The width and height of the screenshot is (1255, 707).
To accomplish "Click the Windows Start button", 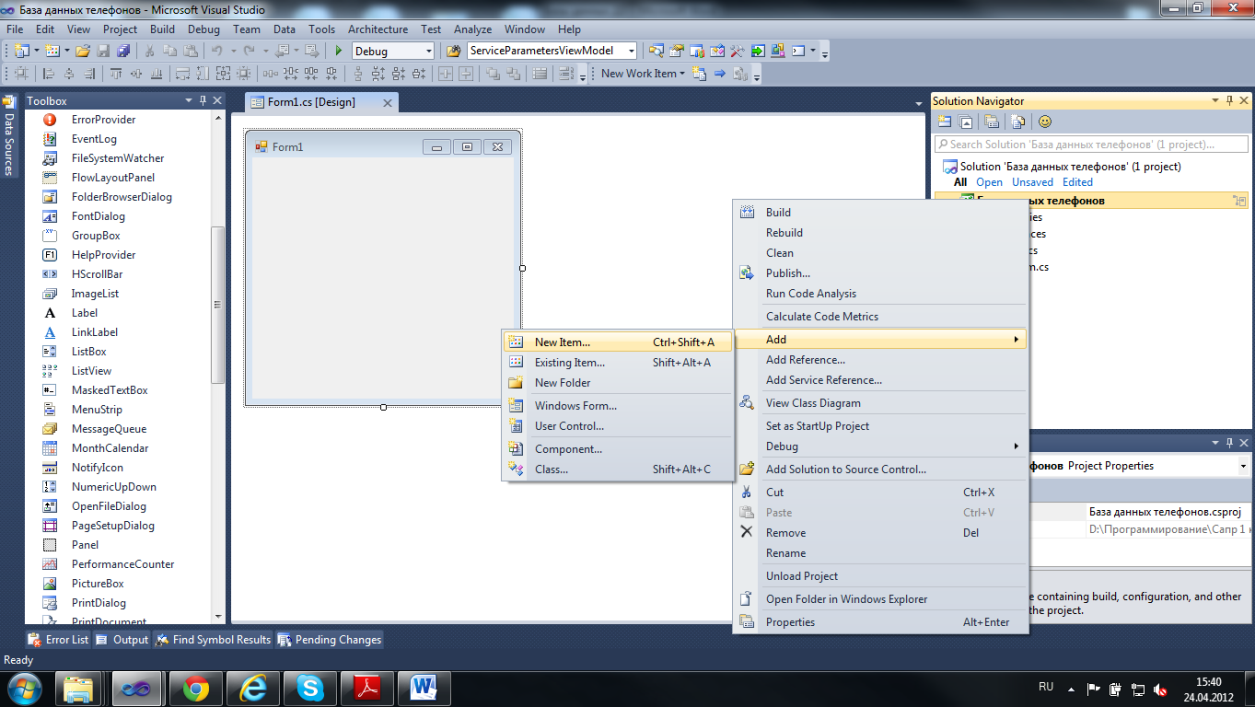I will tap(24, 688).
